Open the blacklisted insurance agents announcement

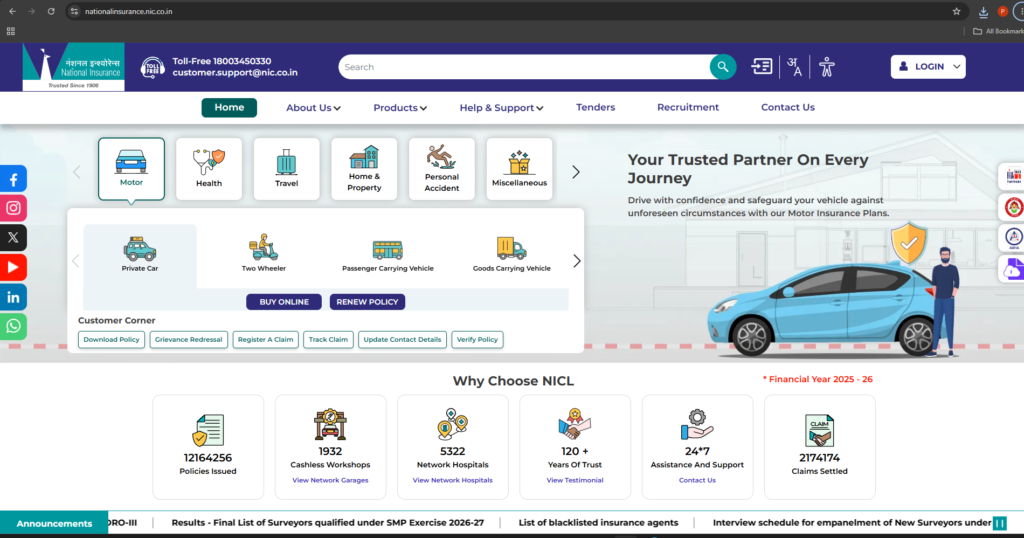coord(598,523)
